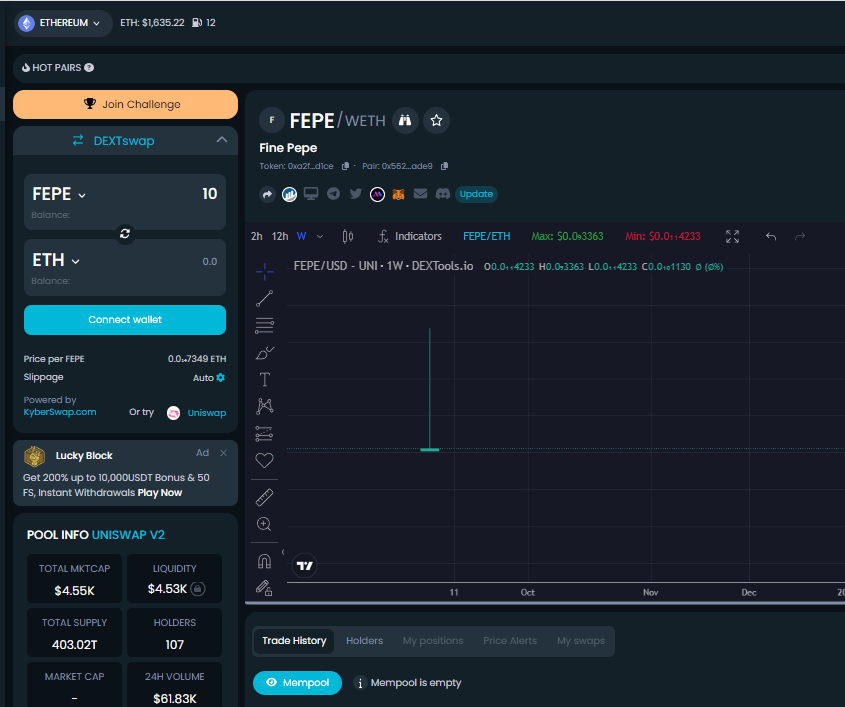Screen dimensions: 845x707
Task: Select the Text tool in chart toolbar
Action: pyautogui.click(x=265, y=379)
